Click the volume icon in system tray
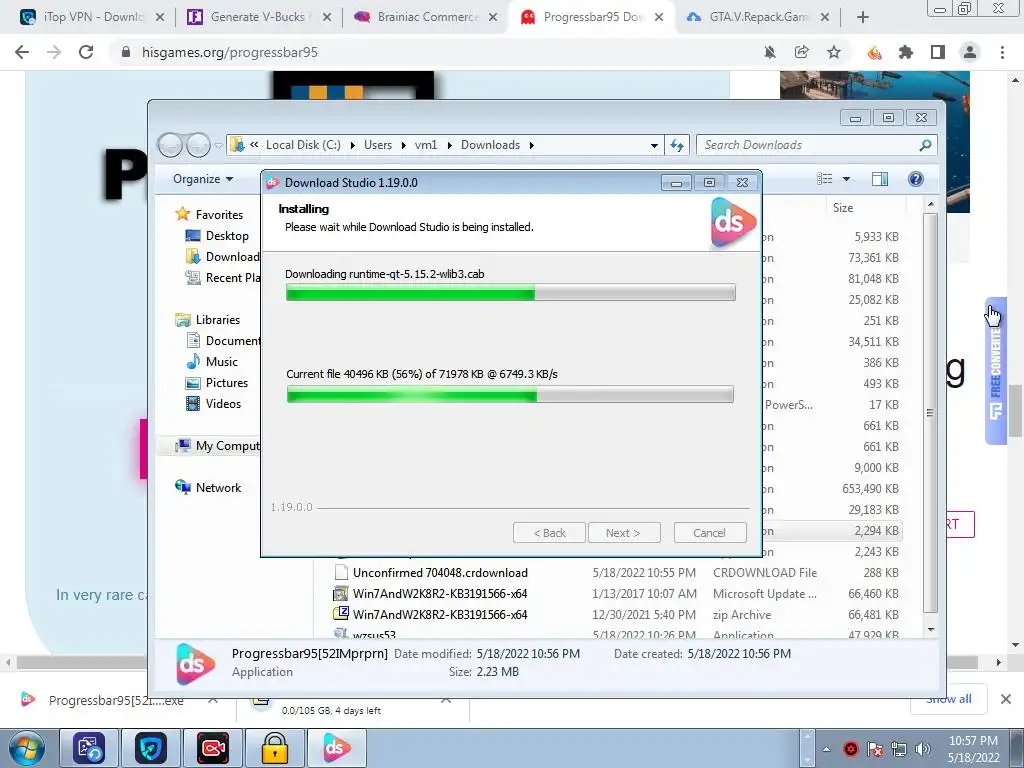The height and width of the screenshot is (768, 1024). [923, 749]
